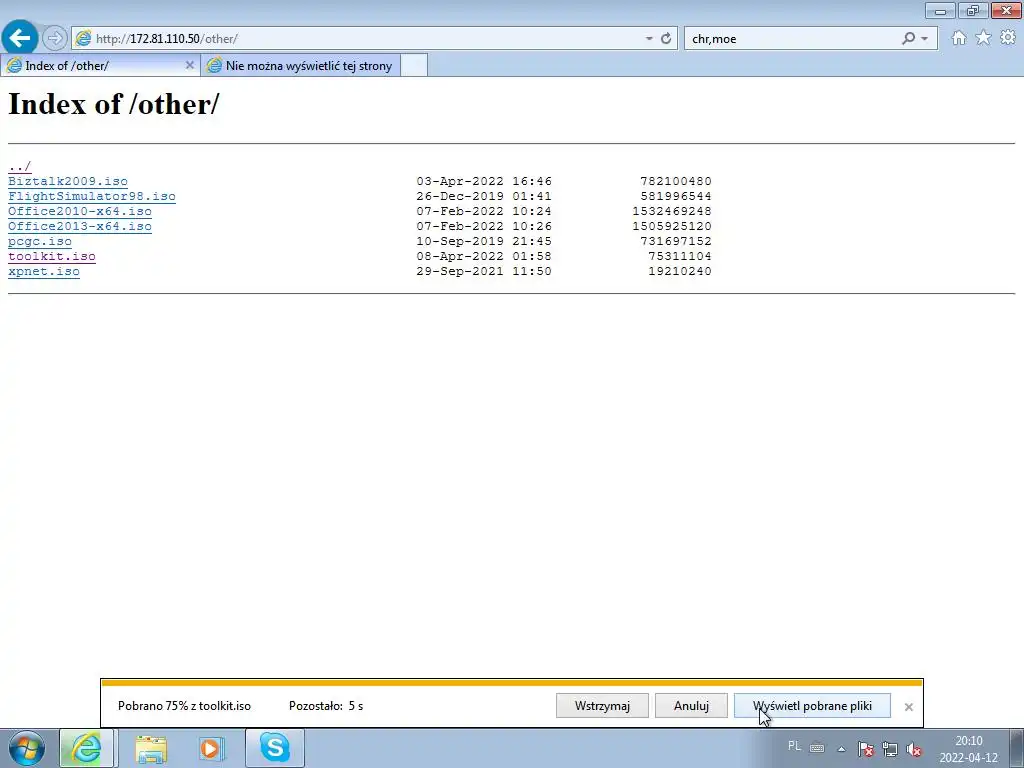
Task: Click the on-screen keyboard tray icon
Action: point(817,748)
